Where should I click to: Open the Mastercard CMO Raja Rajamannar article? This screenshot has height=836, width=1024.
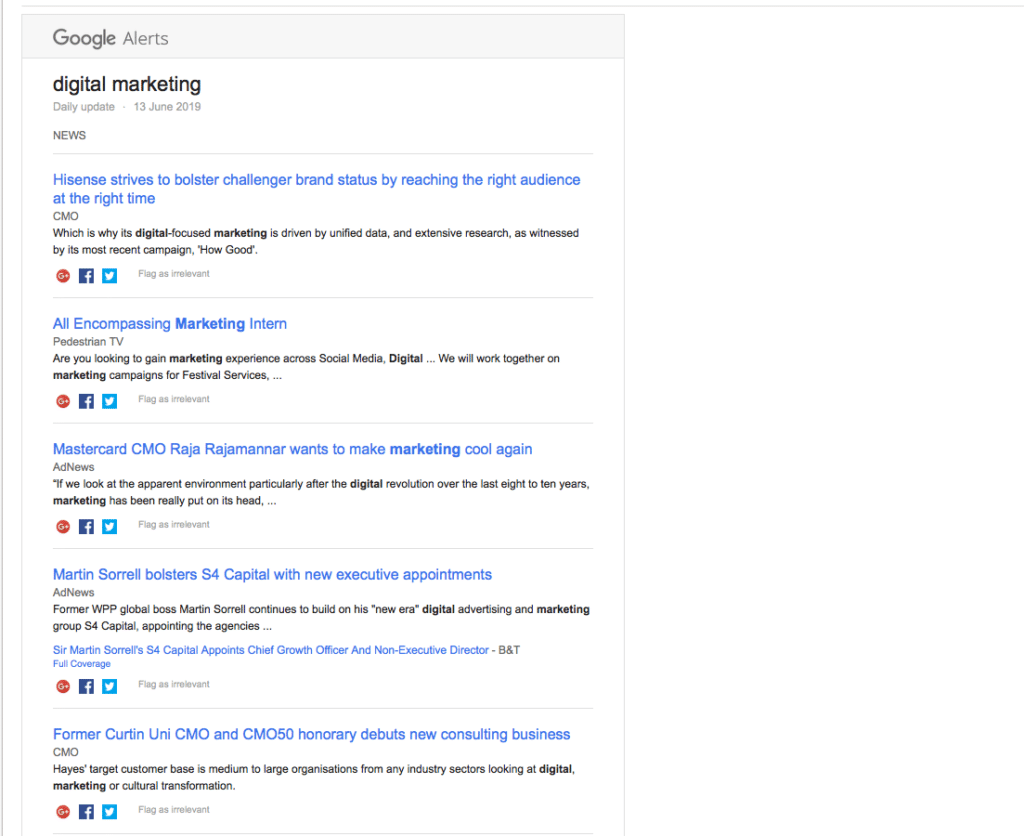tap(291, 449)
